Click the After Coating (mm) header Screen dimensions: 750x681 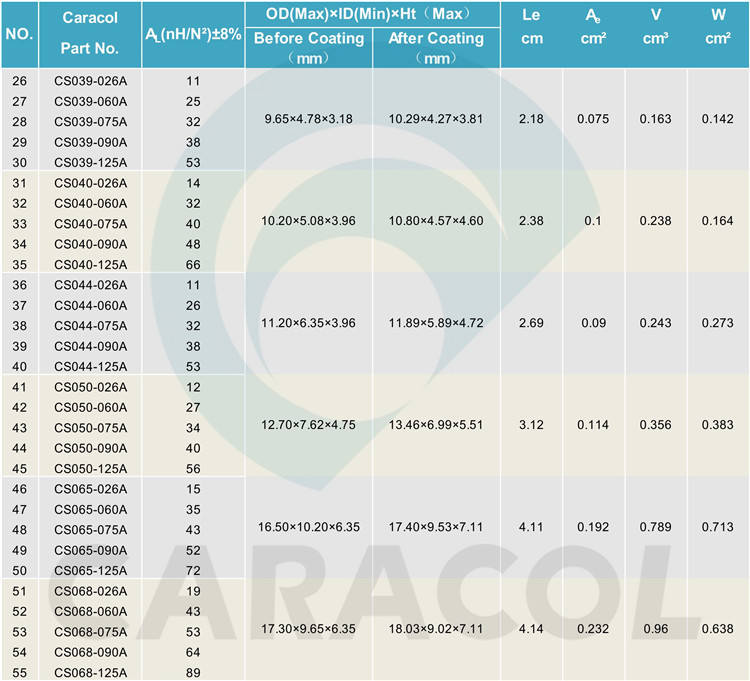point(436,48)
